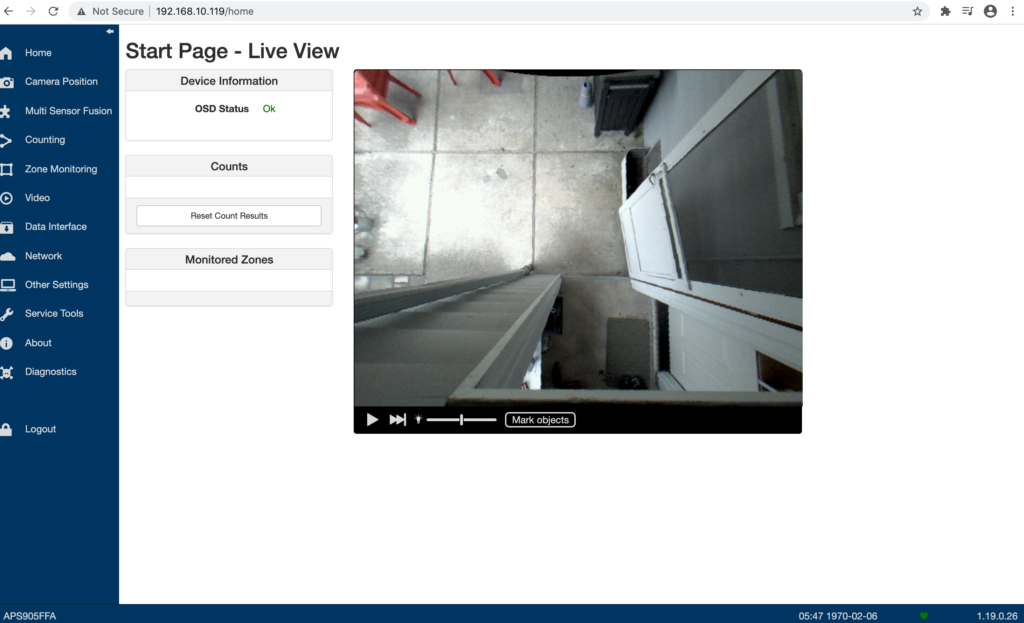This screenshot has height=623, width=1024.
Task: Click the brightness light icon
Action: [418, 420]
